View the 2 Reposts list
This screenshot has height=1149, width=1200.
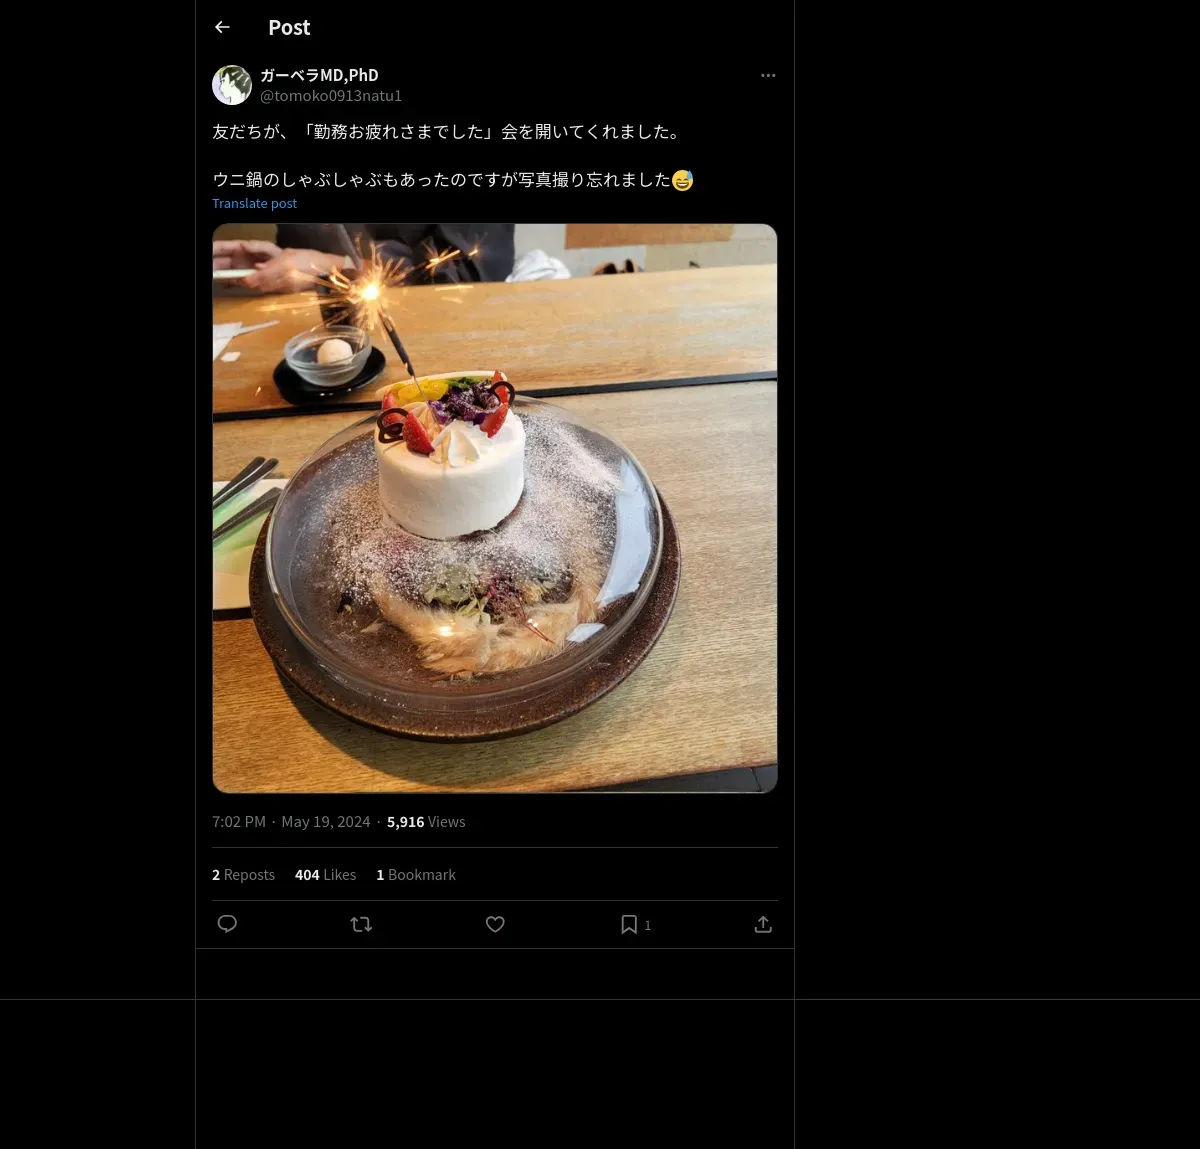tap(243, 874)
